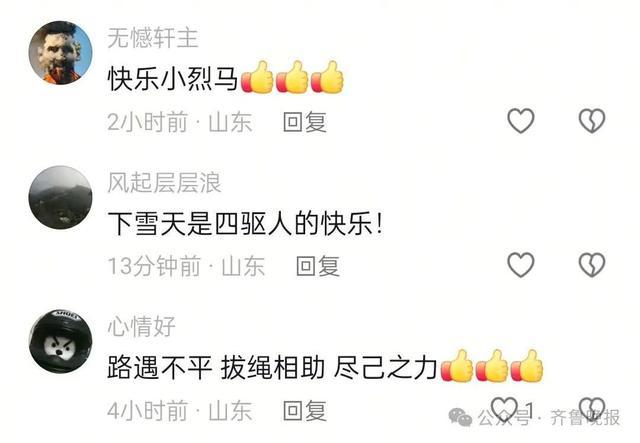The width and height of the screenshot is (640, 443).
Task: Open username 无憾轩主
Action: tap(153, 38)
